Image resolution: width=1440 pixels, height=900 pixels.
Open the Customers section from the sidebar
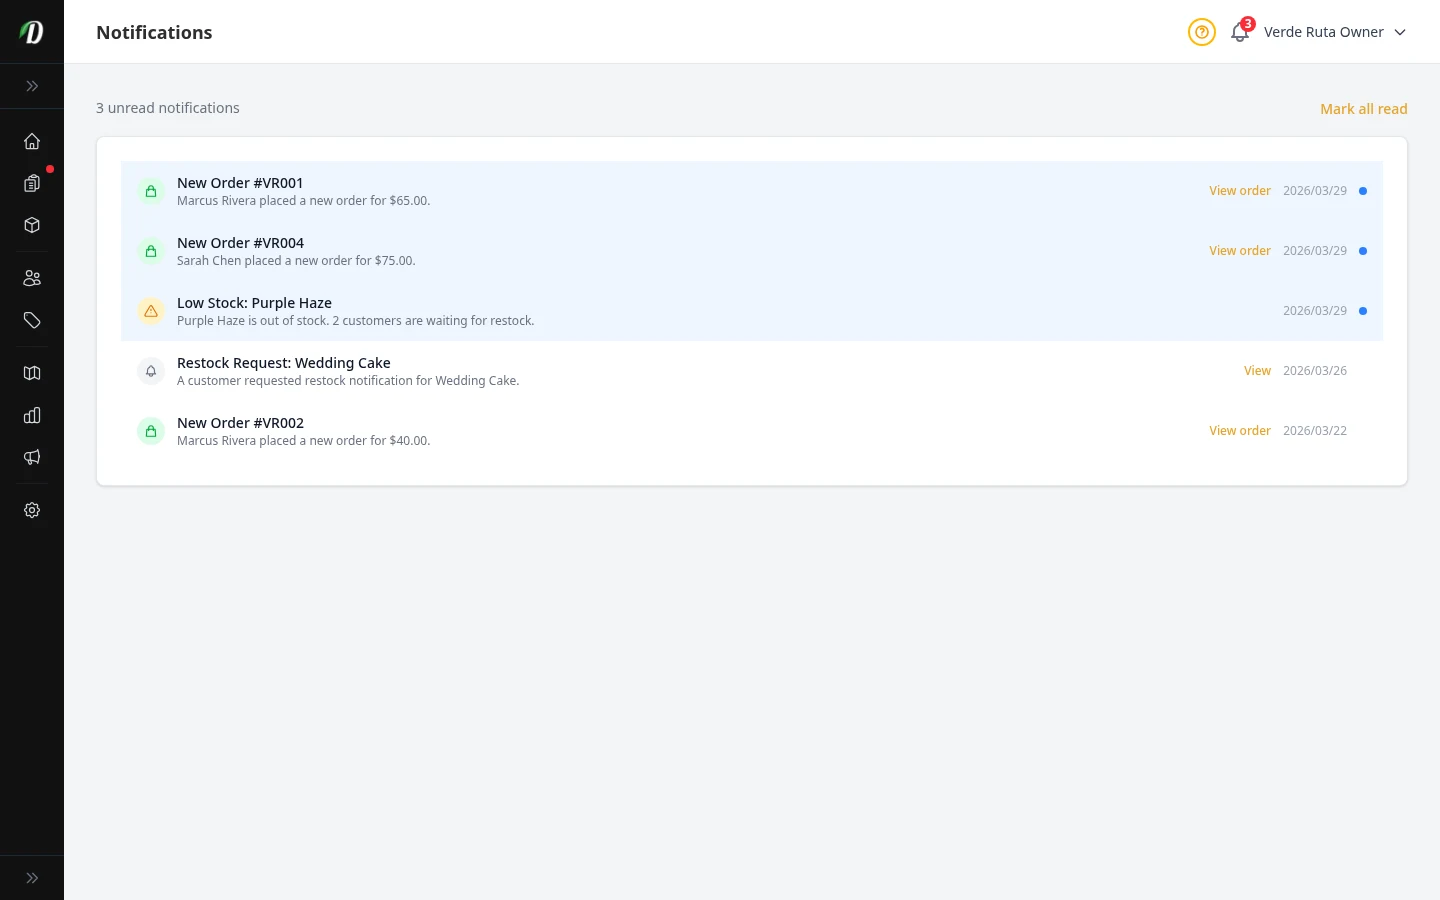click(32, 277)
